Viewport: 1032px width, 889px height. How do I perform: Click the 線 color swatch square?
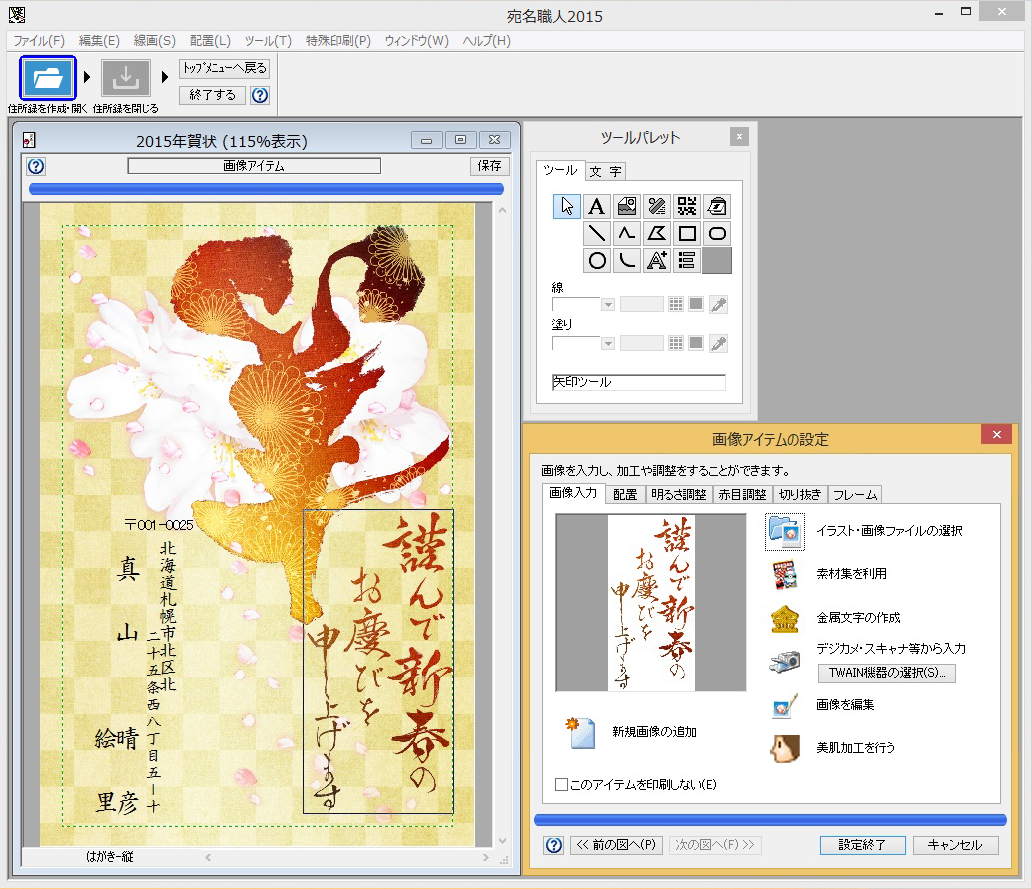tap(696, 304)
